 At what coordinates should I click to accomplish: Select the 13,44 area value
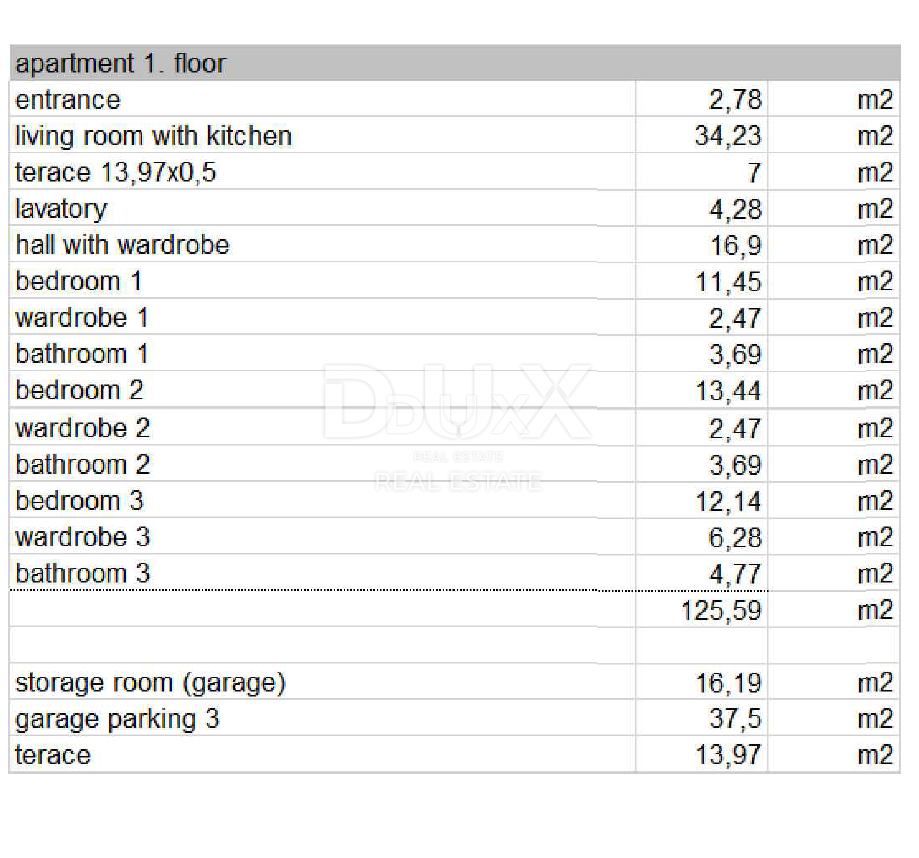(x=728, y=390)
